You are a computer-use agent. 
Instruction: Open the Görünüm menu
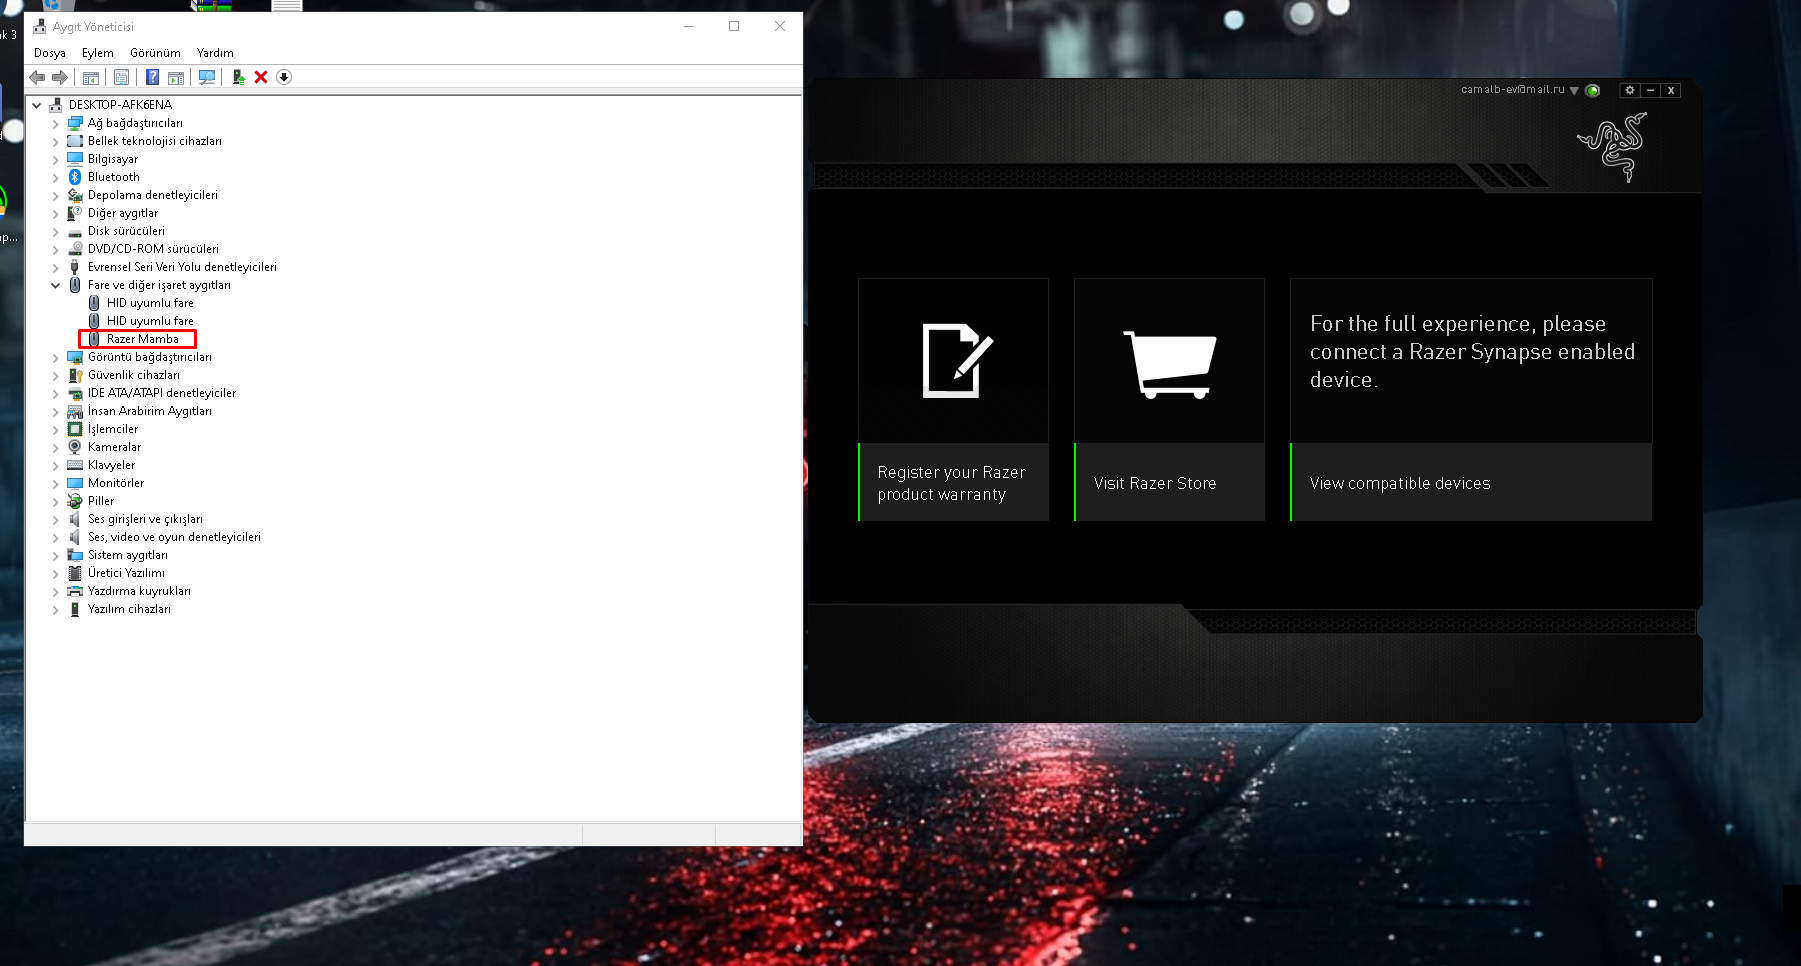tap(155, 53)
